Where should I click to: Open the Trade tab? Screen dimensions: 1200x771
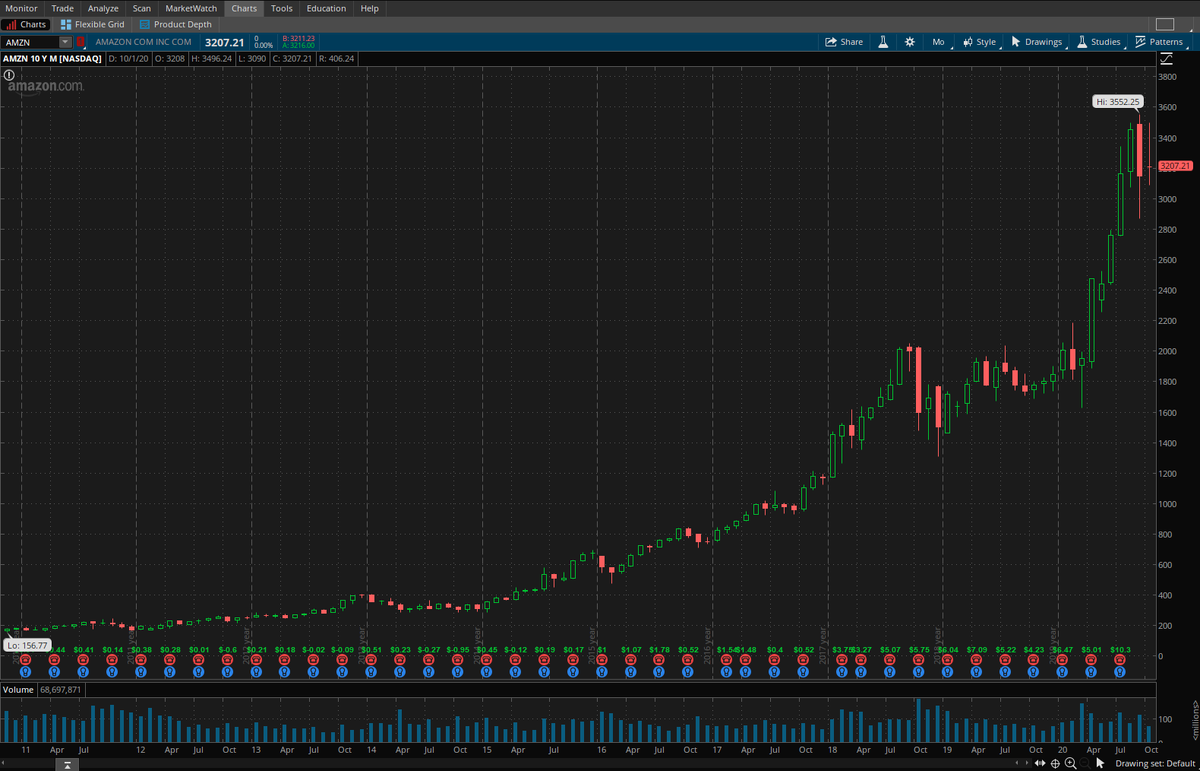click(x=62, y=8)
